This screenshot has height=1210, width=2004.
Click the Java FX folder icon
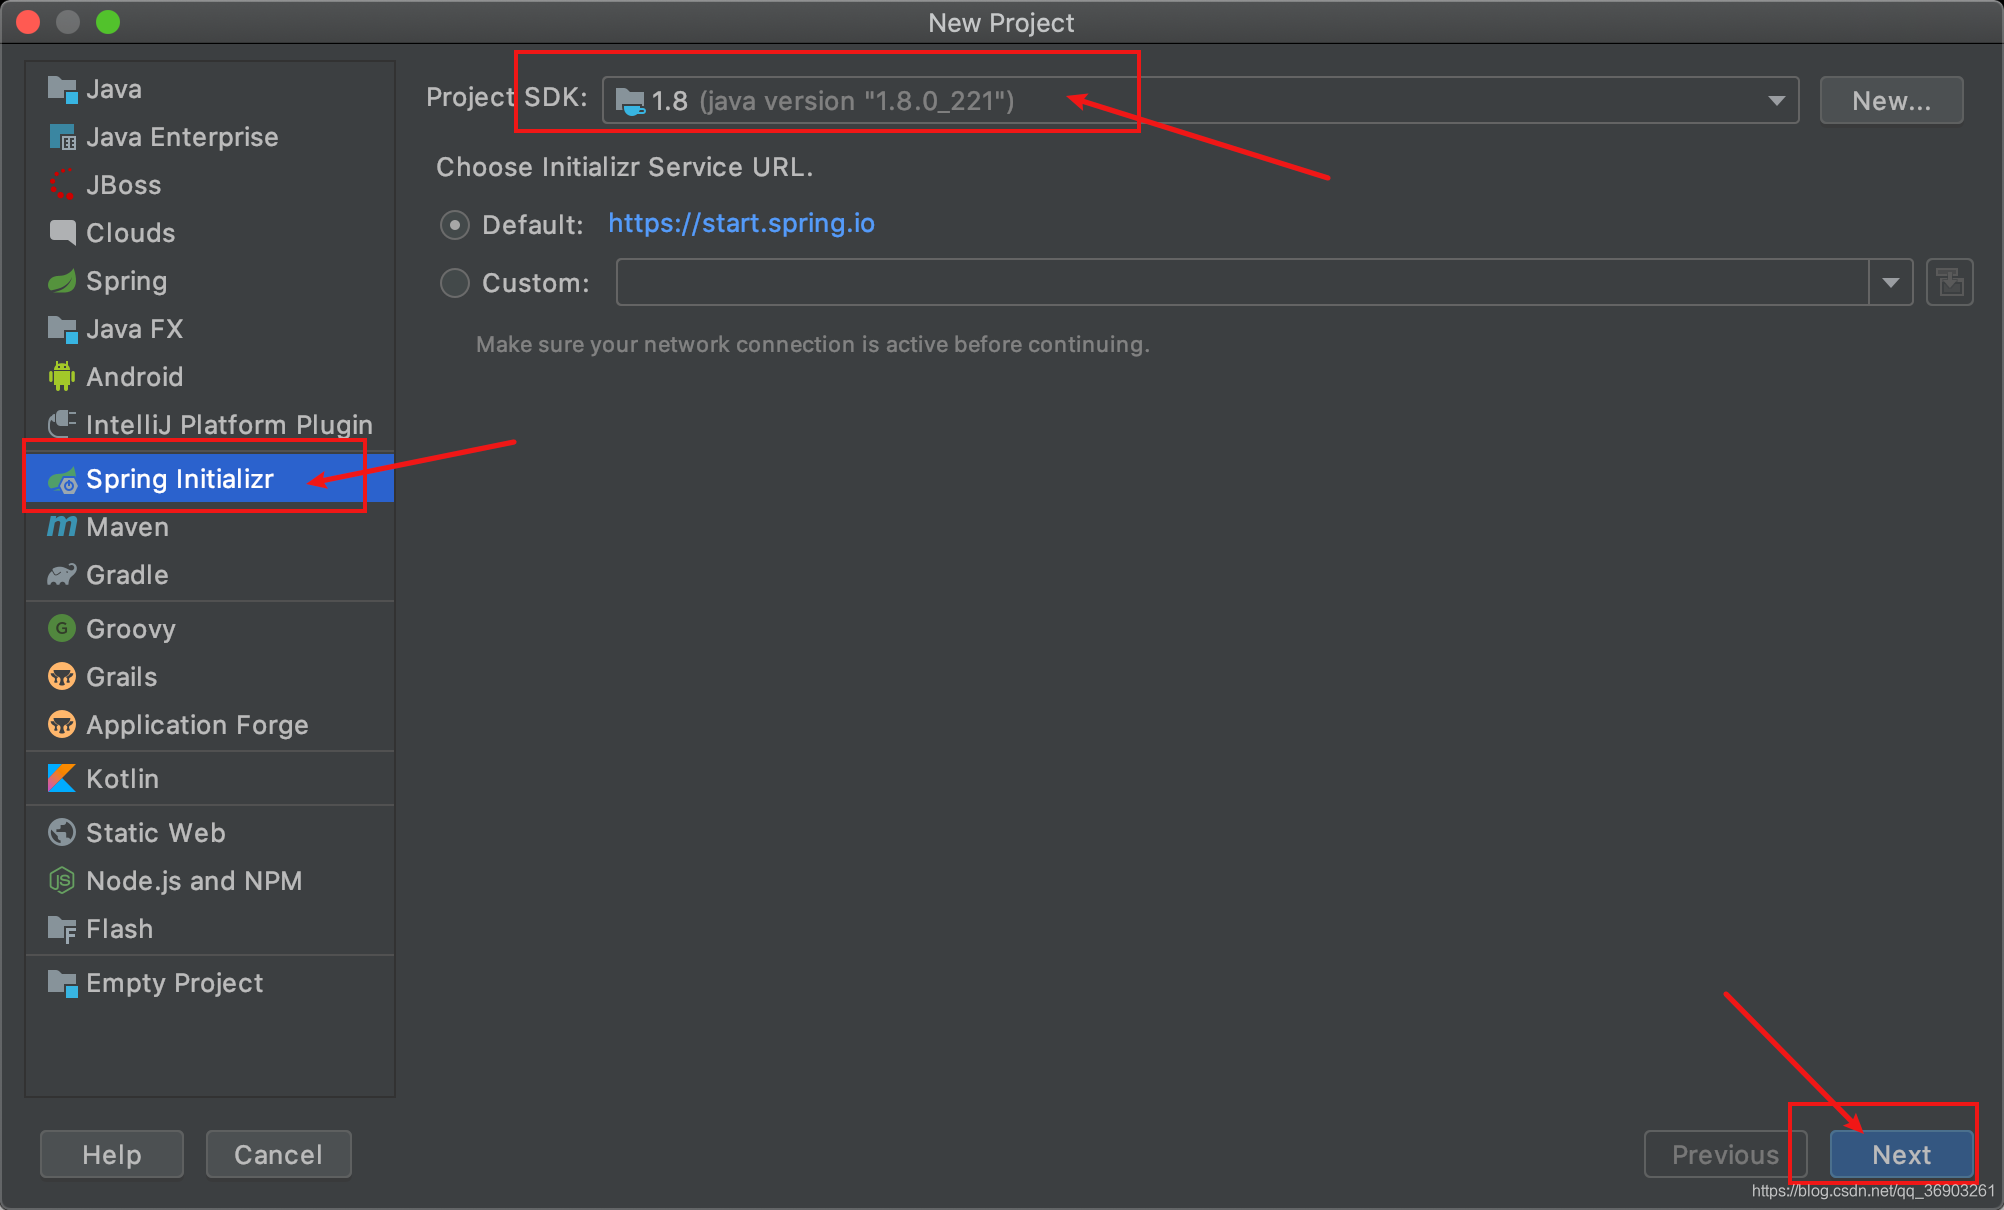(62, 329)
